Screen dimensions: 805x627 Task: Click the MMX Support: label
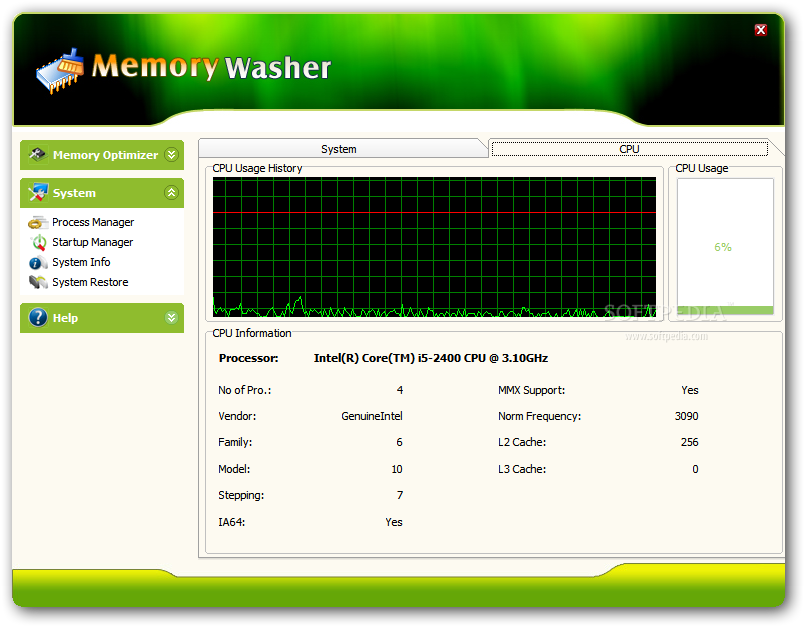point(531,390)
